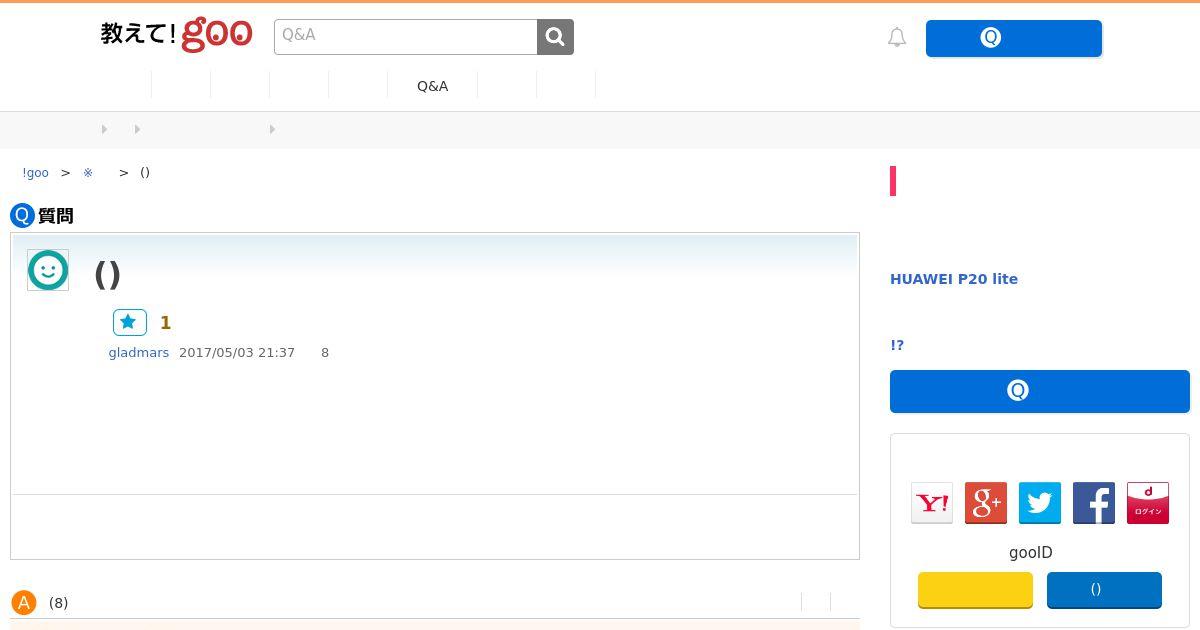Select the Q&A navigation tab
Viewport: 1200px width, 630px height.
click(432, 86)
